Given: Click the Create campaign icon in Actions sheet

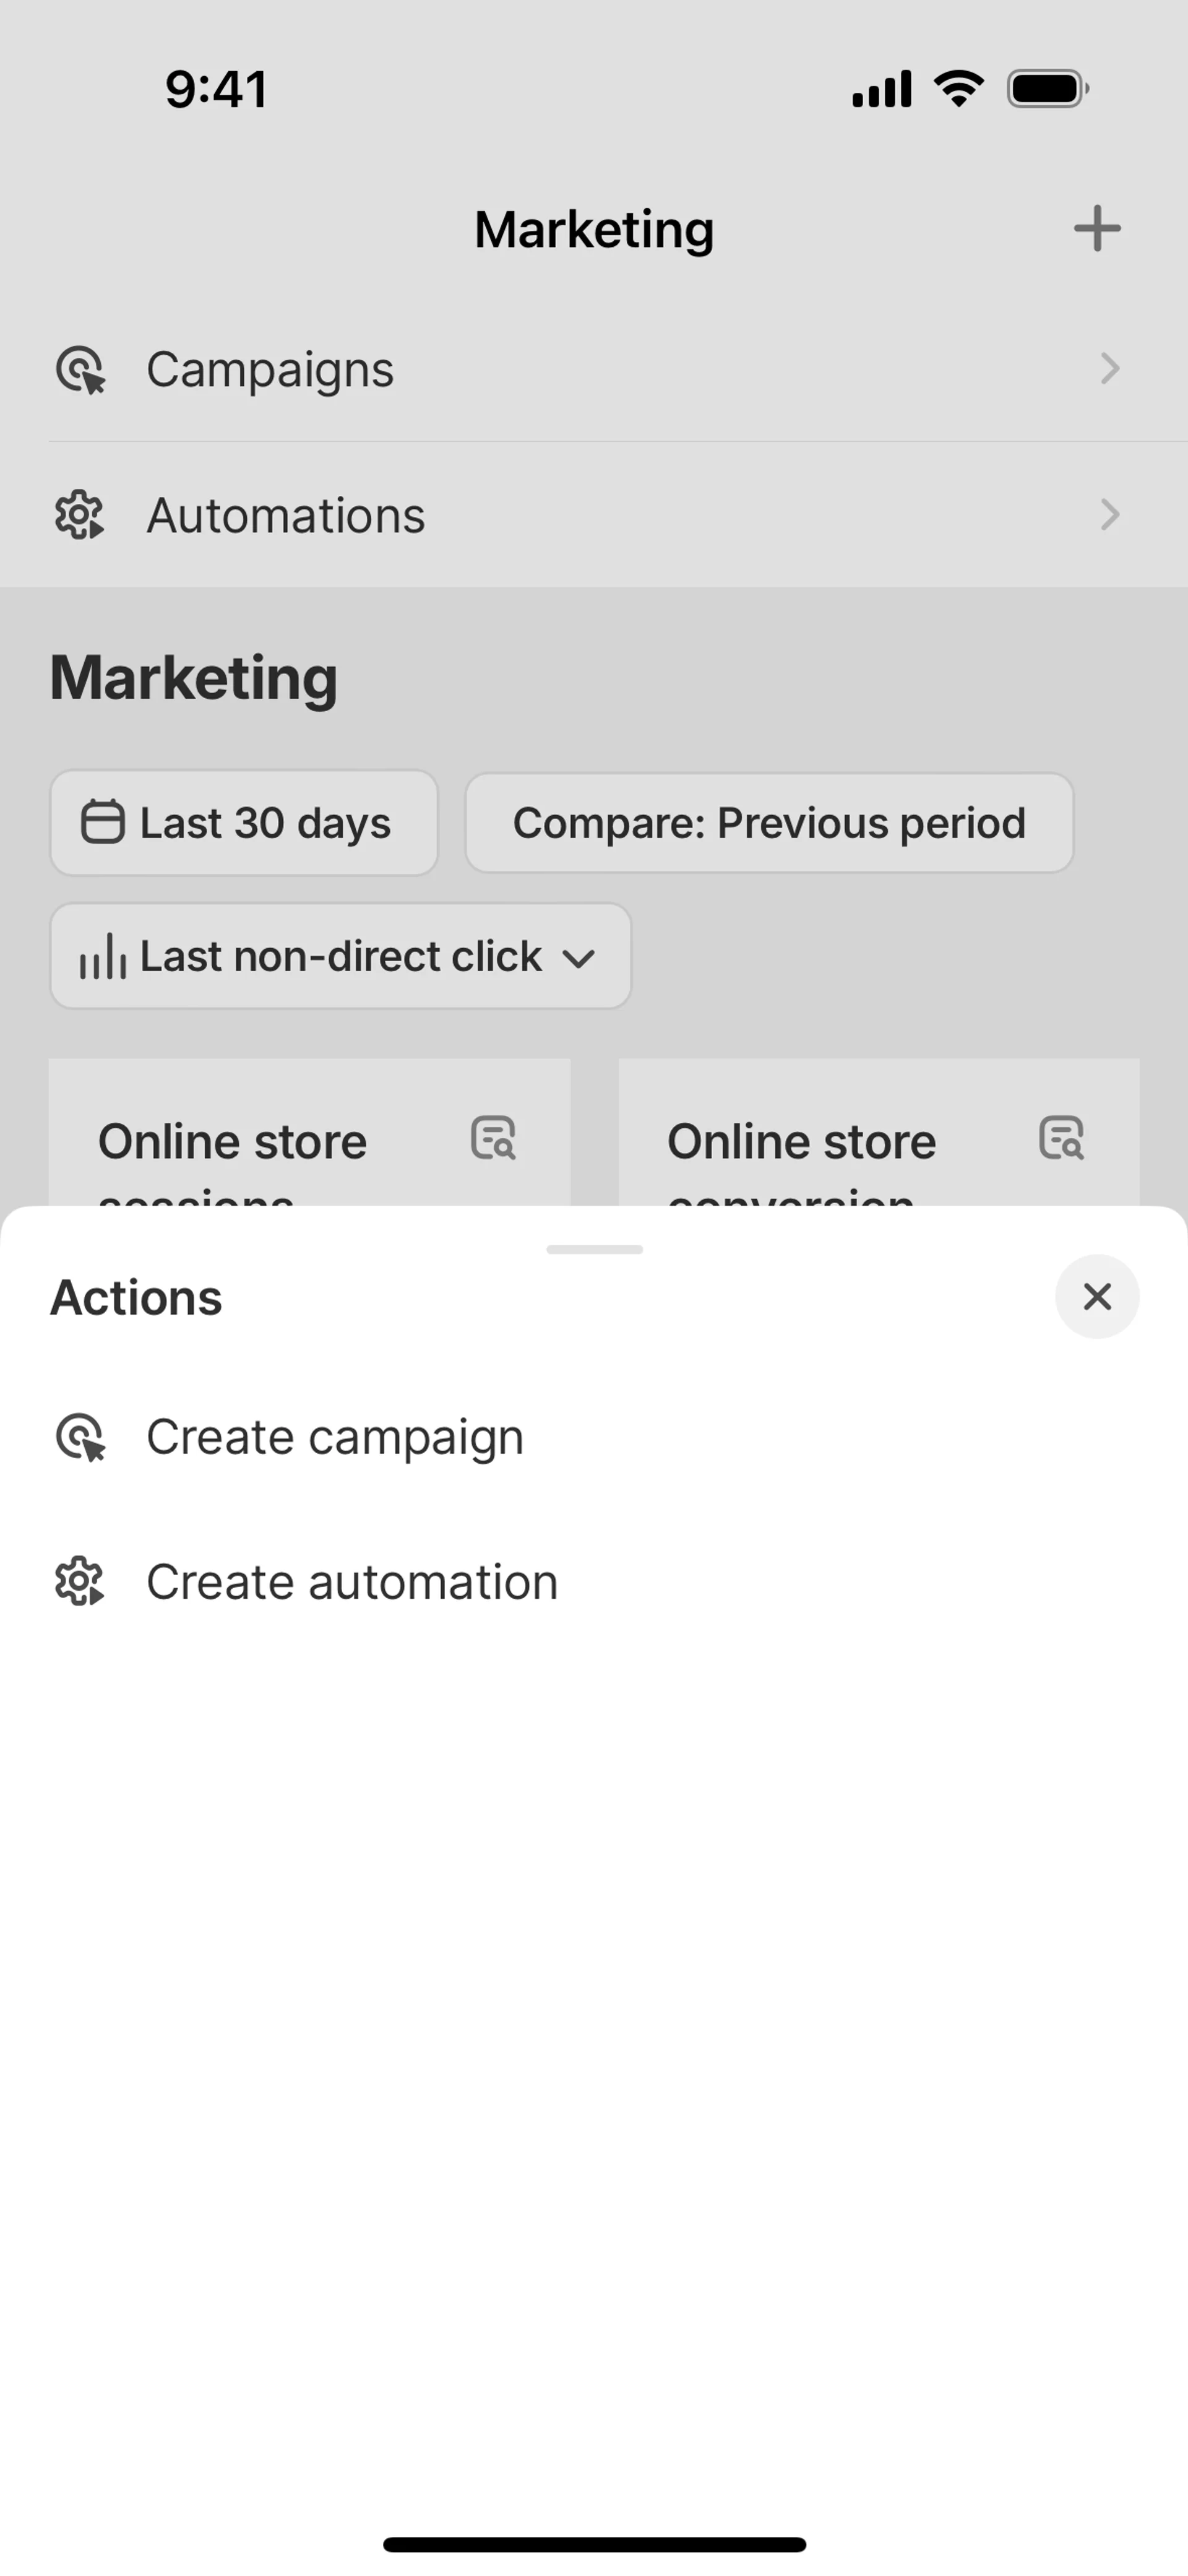Looking at the screenshot, I should pyautogui.click(x=80, y=1437).
